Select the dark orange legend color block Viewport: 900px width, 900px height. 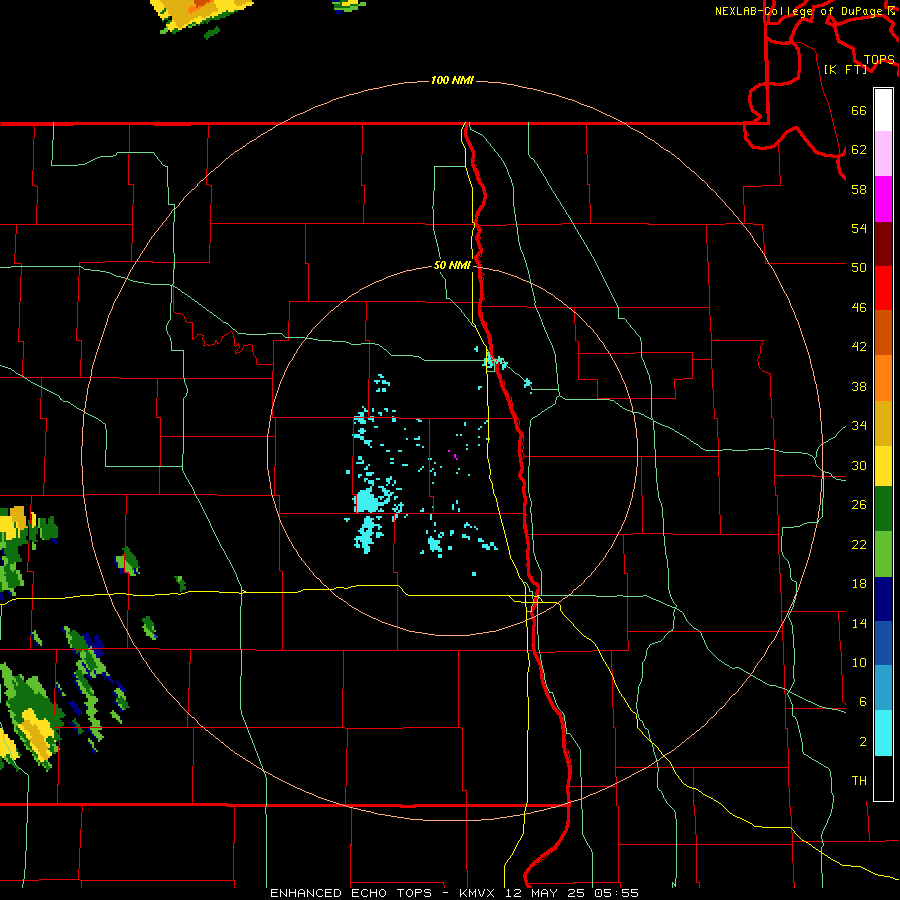point(883,333)
